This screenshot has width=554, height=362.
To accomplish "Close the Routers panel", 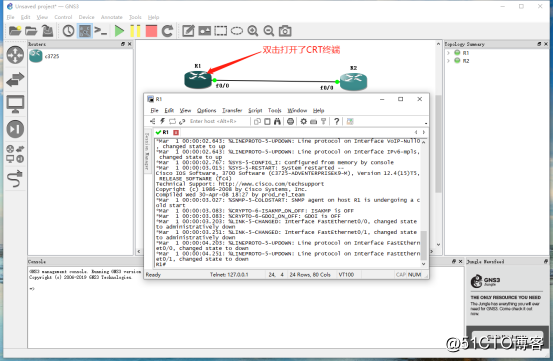I will (x=130, y=44).
